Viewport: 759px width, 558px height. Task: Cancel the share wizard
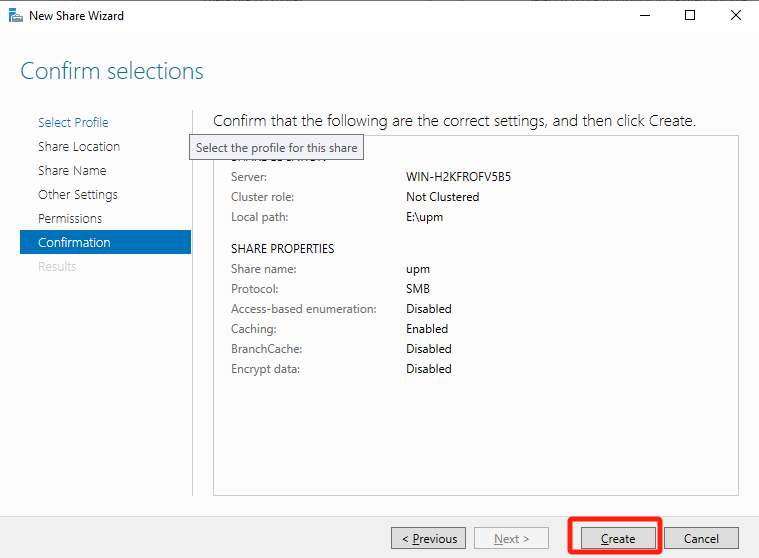(700, 538)
